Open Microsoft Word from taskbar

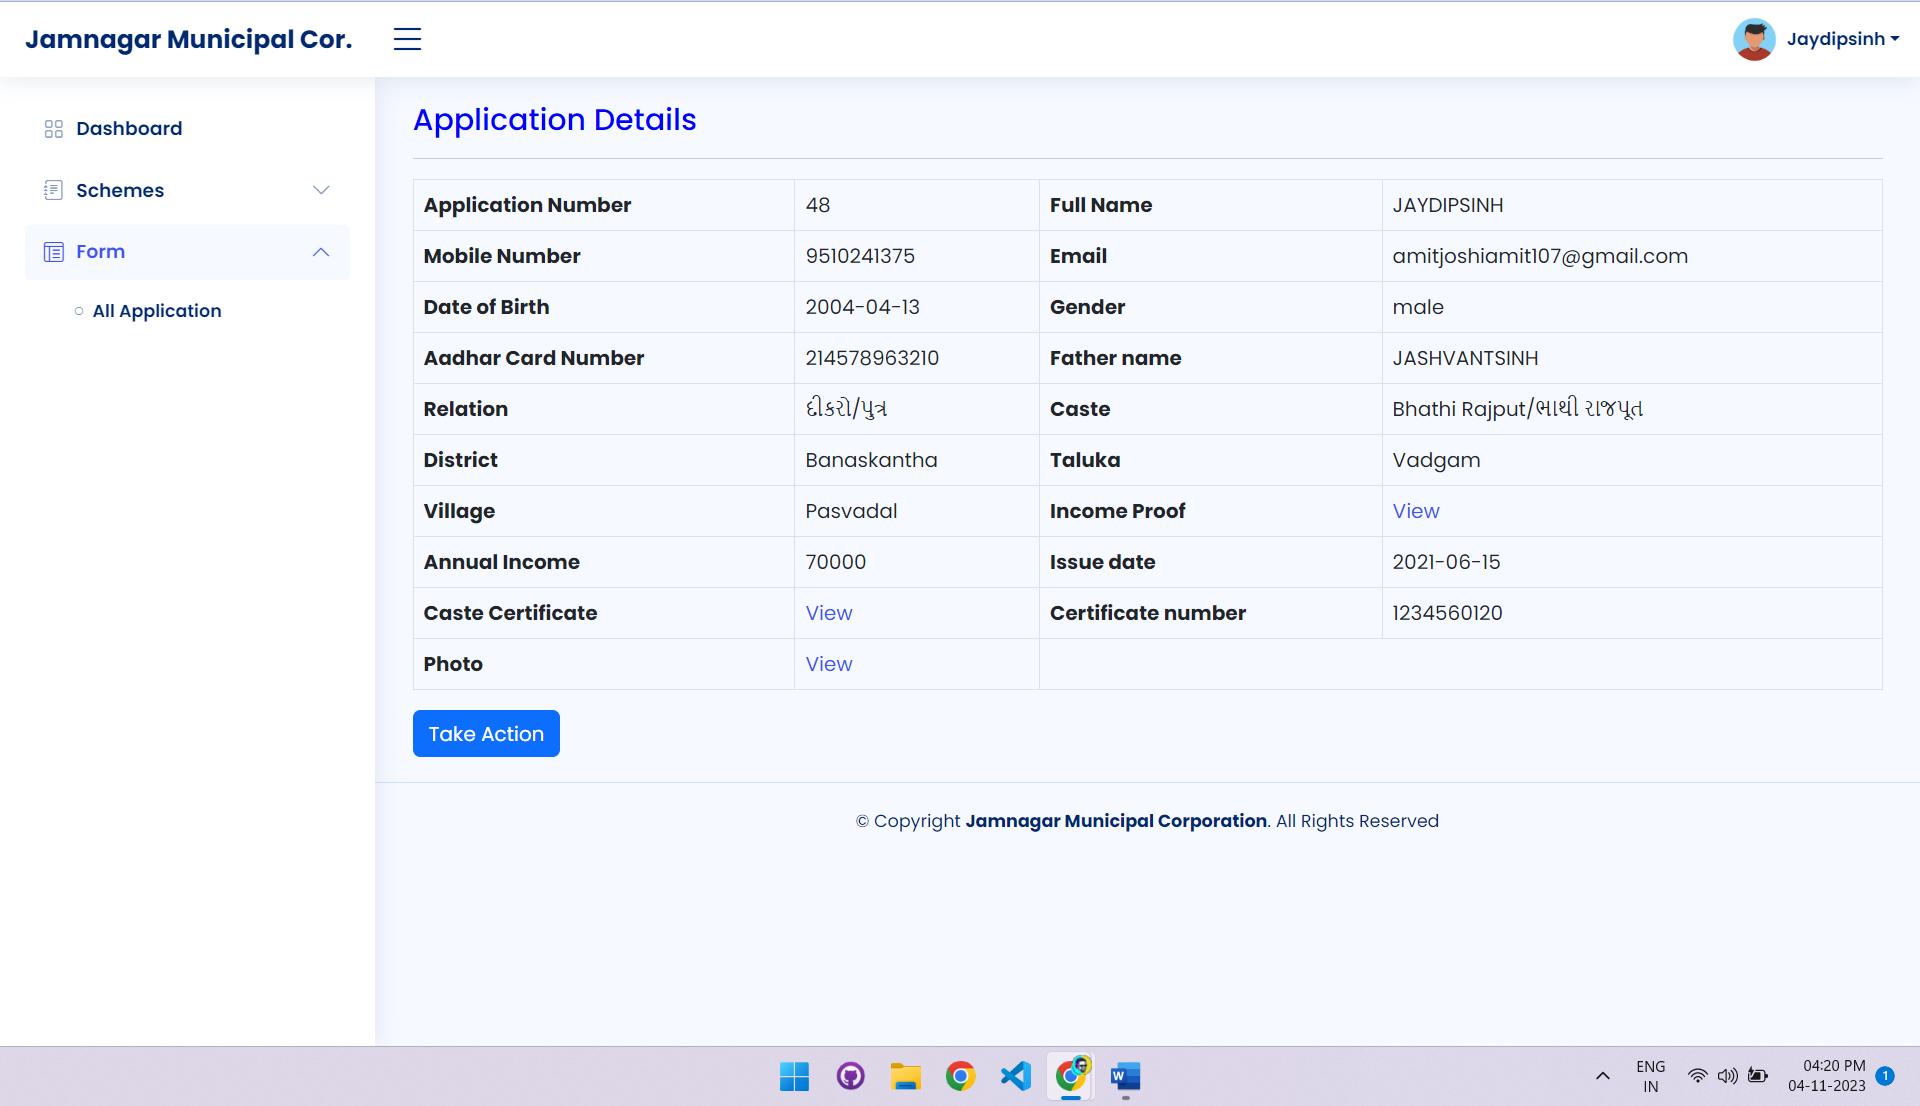coord(1125,1076)
